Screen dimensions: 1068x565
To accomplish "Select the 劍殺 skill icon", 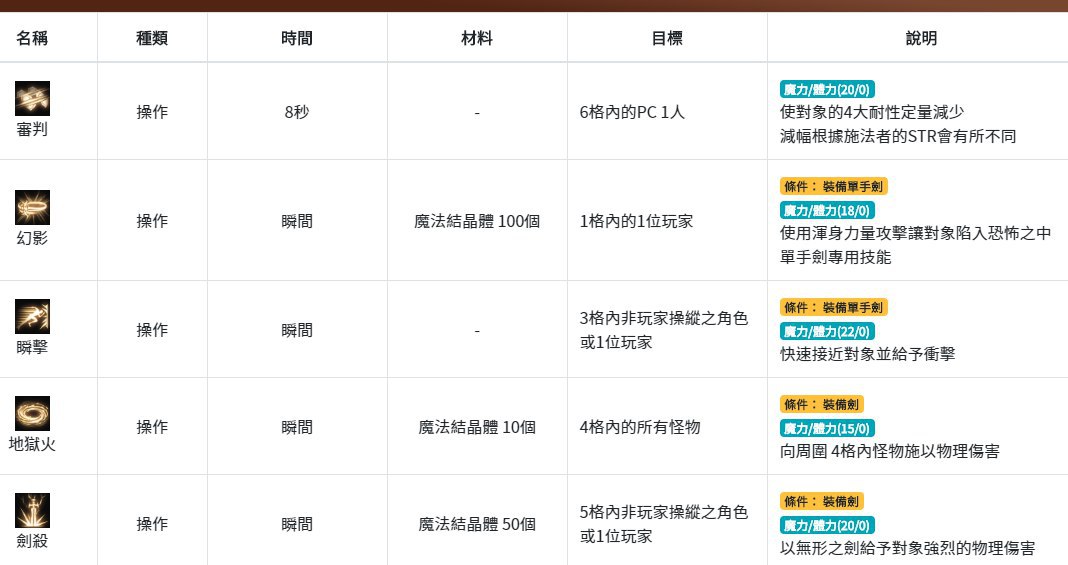I will coord(32,510).
